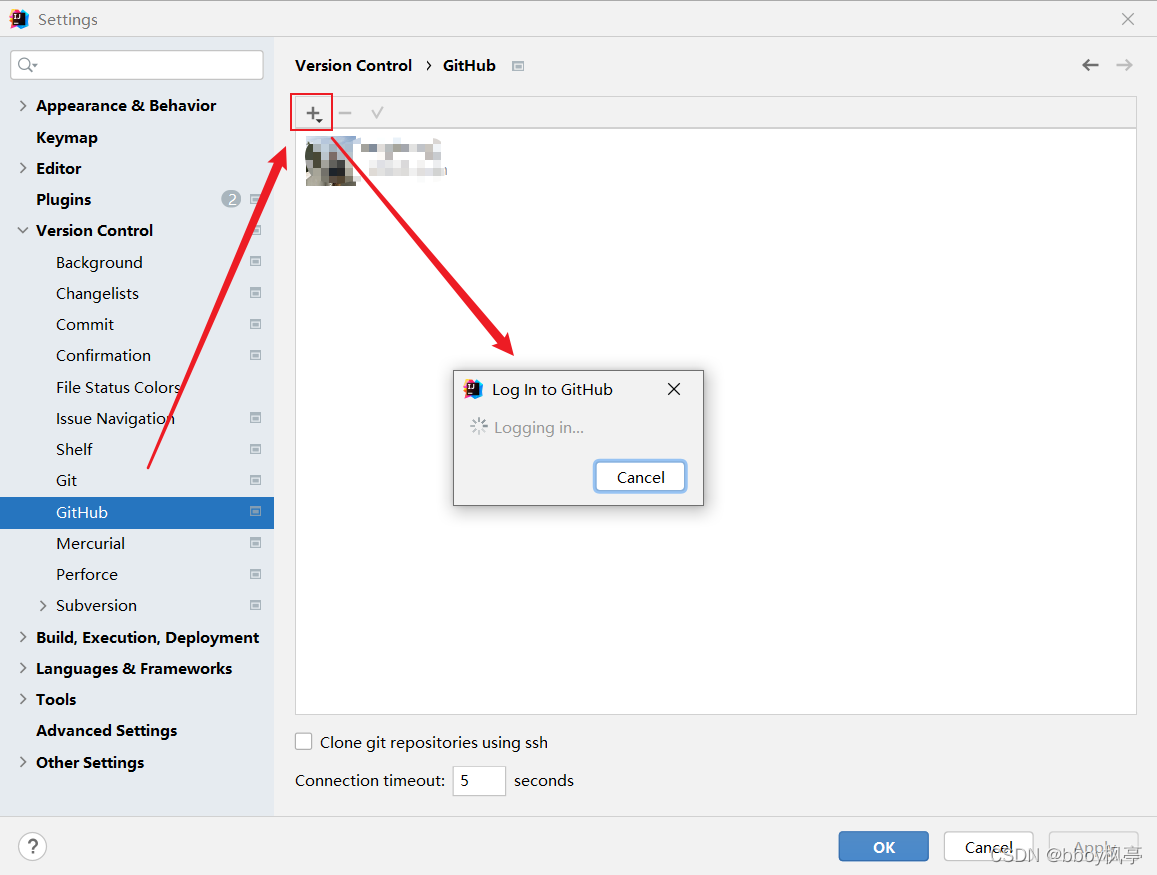Click the OK button

[883, 847]
